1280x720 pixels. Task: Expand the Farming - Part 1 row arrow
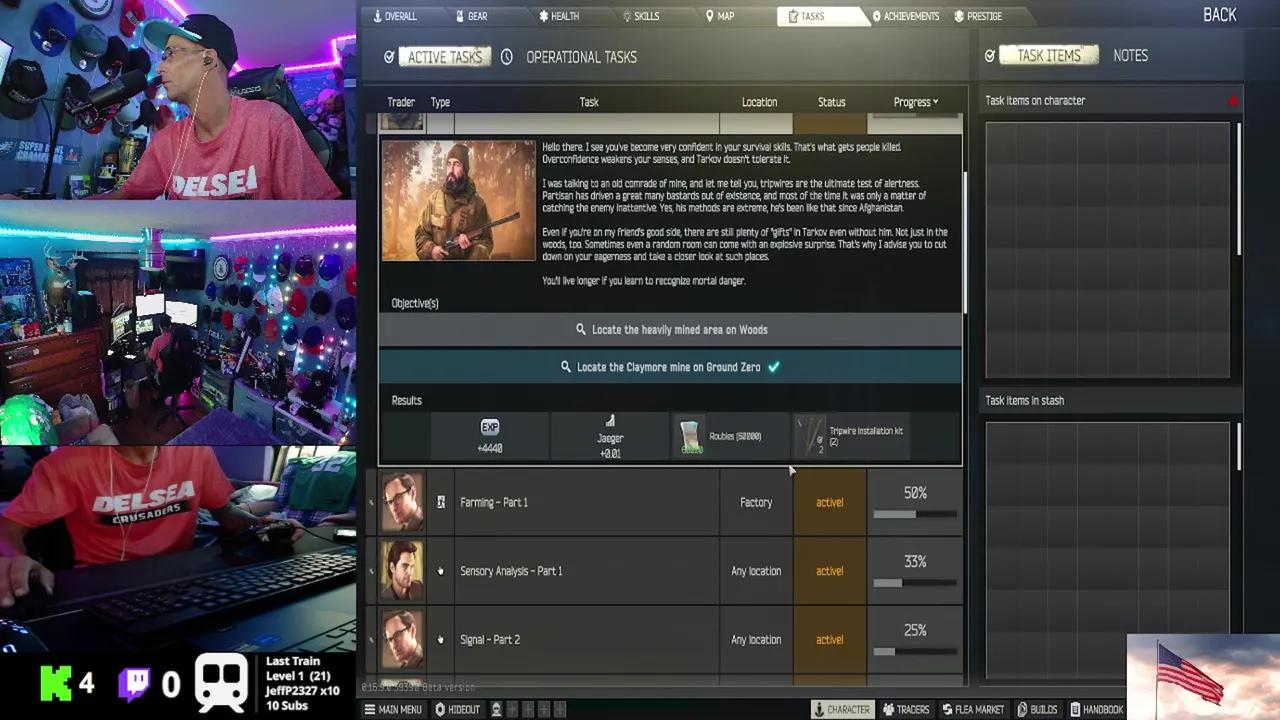pyautogui.click(x=372, y=502)
